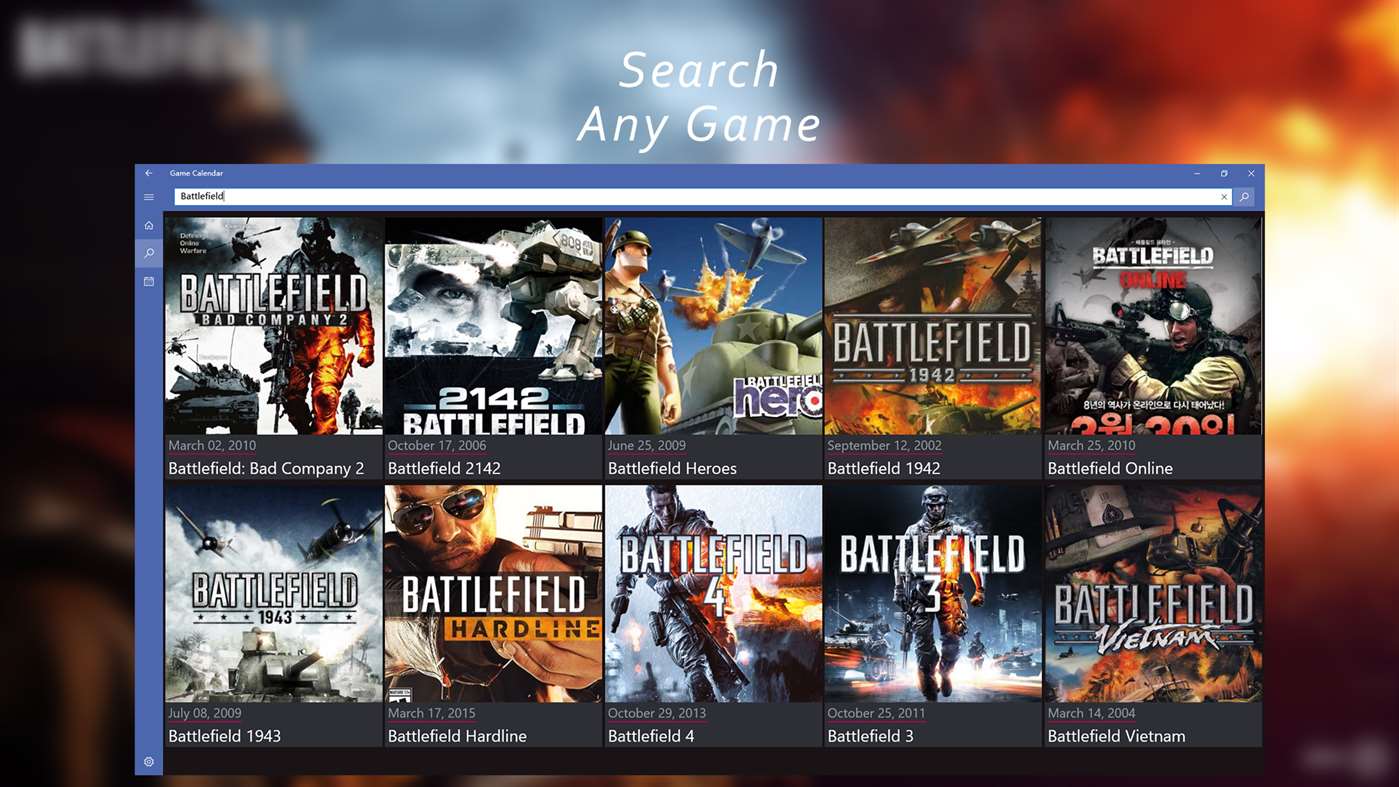Submit search with magnifier button
The image size is (1399, 787).
(x=1244, y=197)
